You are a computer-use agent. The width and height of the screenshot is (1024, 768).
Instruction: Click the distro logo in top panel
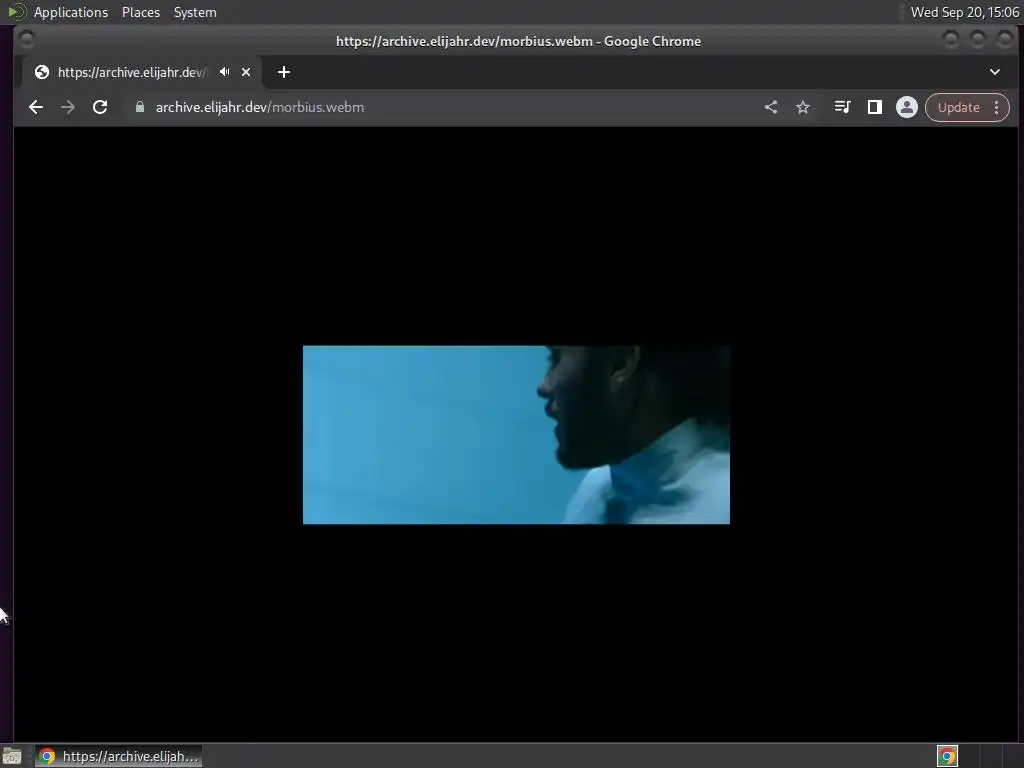16,12
